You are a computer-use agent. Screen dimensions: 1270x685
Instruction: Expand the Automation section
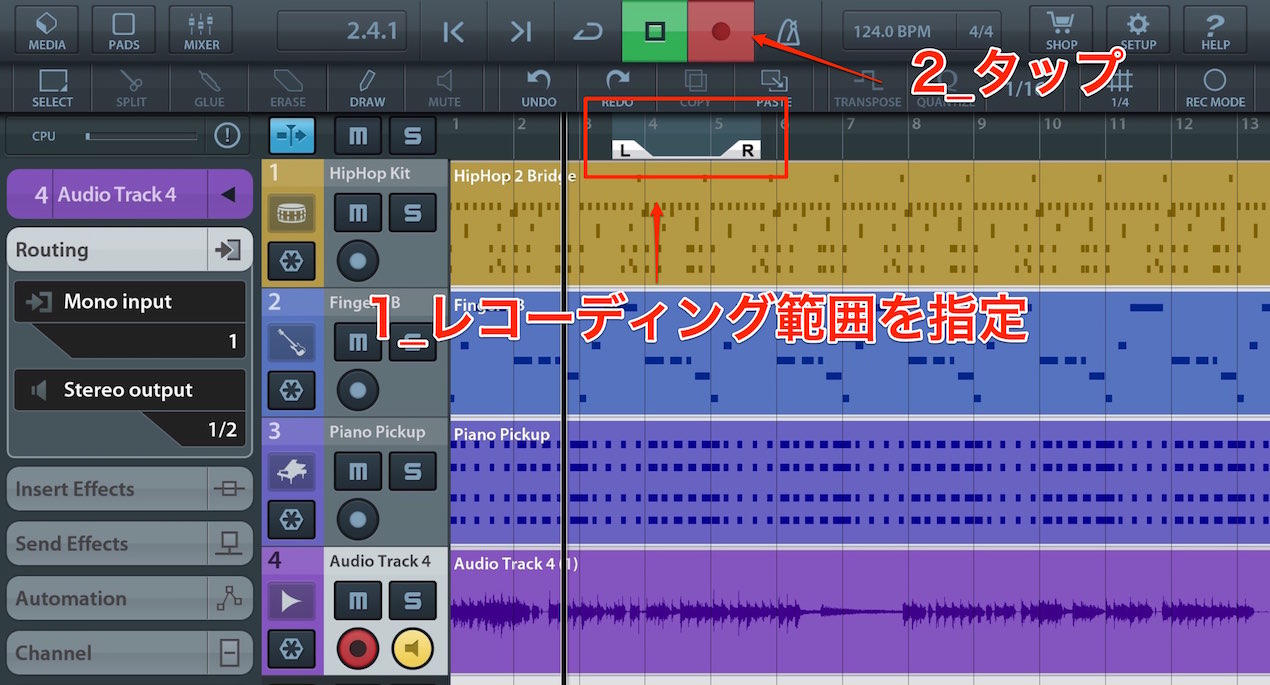tap(130, 599)
